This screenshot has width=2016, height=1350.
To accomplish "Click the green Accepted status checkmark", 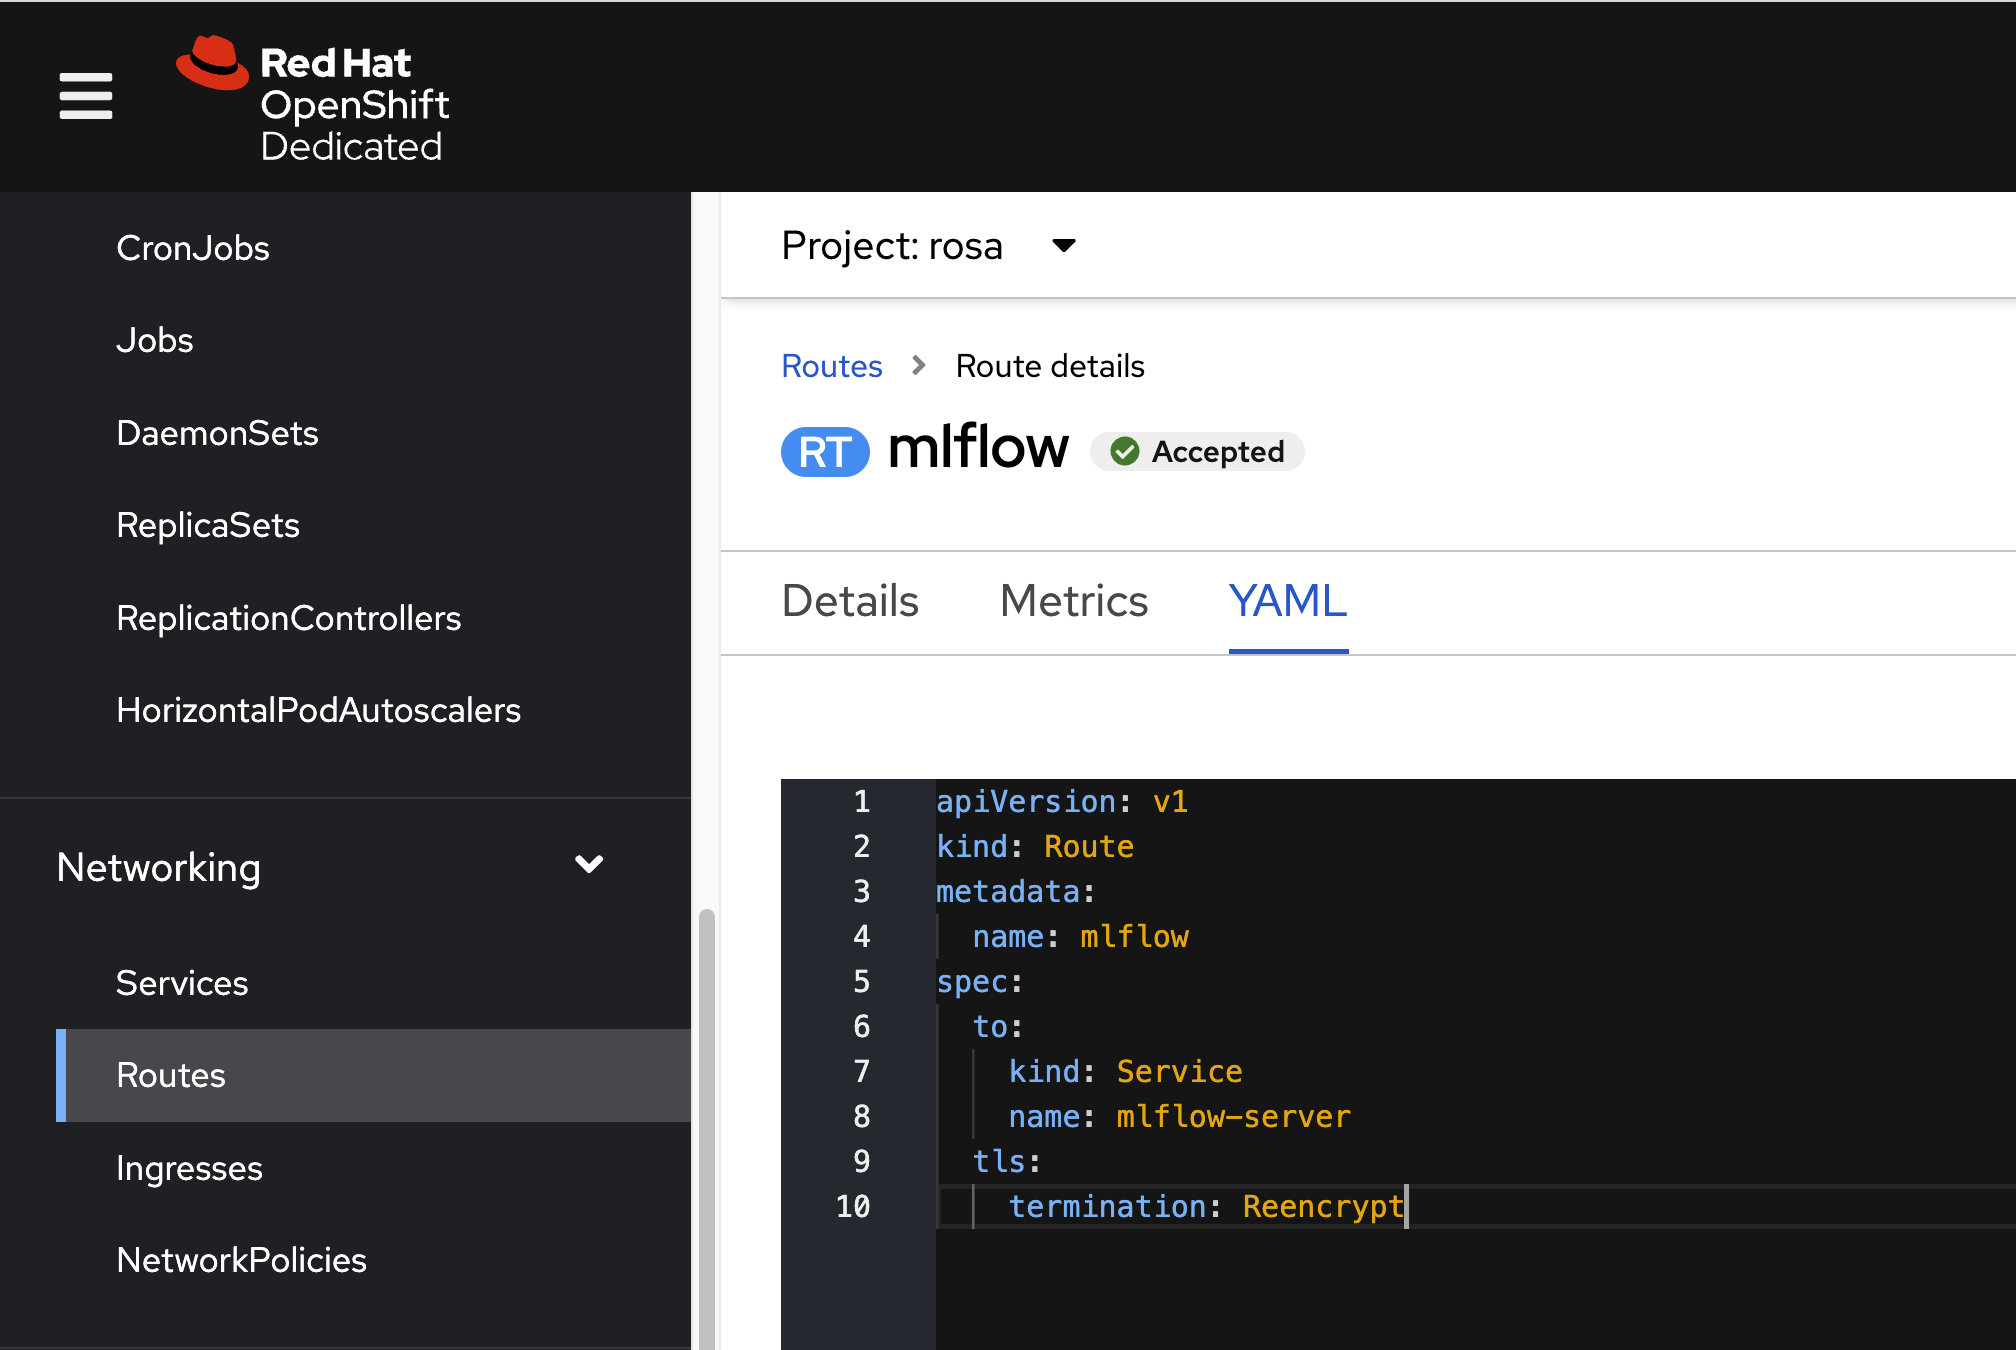I will click(x=1125, y=452).
